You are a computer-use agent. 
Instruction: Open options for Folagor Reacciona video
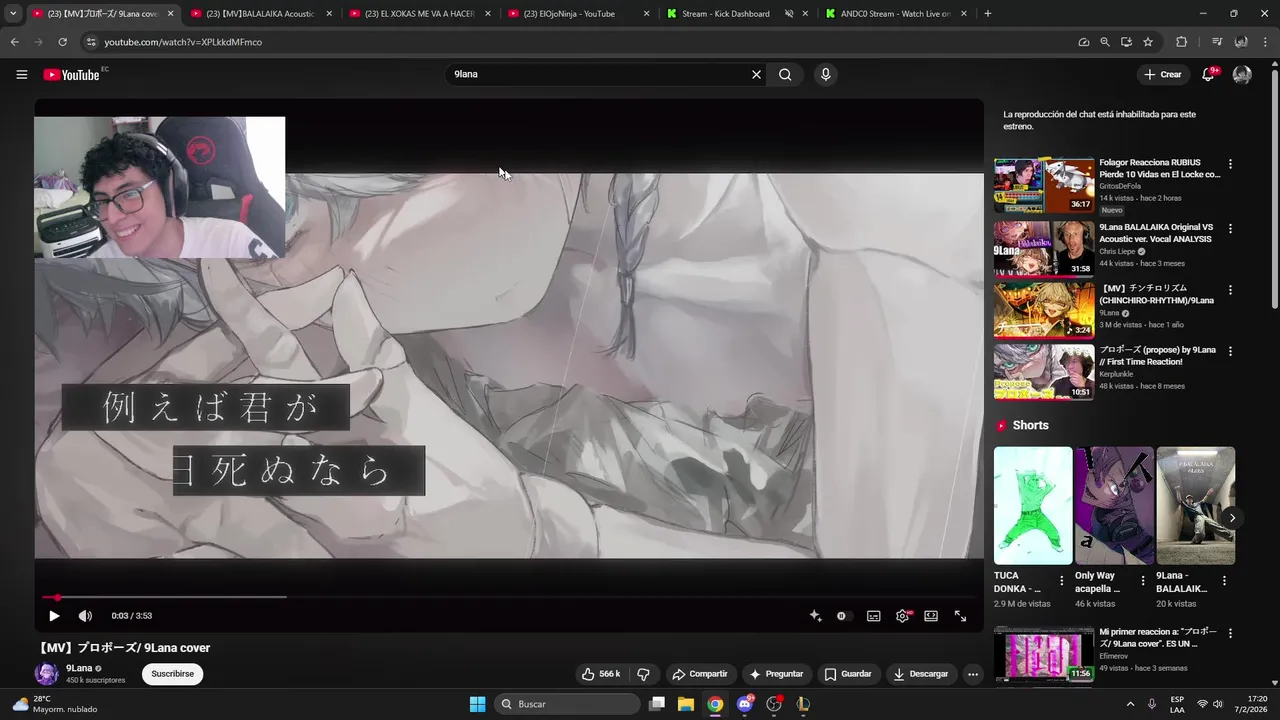1230,164
